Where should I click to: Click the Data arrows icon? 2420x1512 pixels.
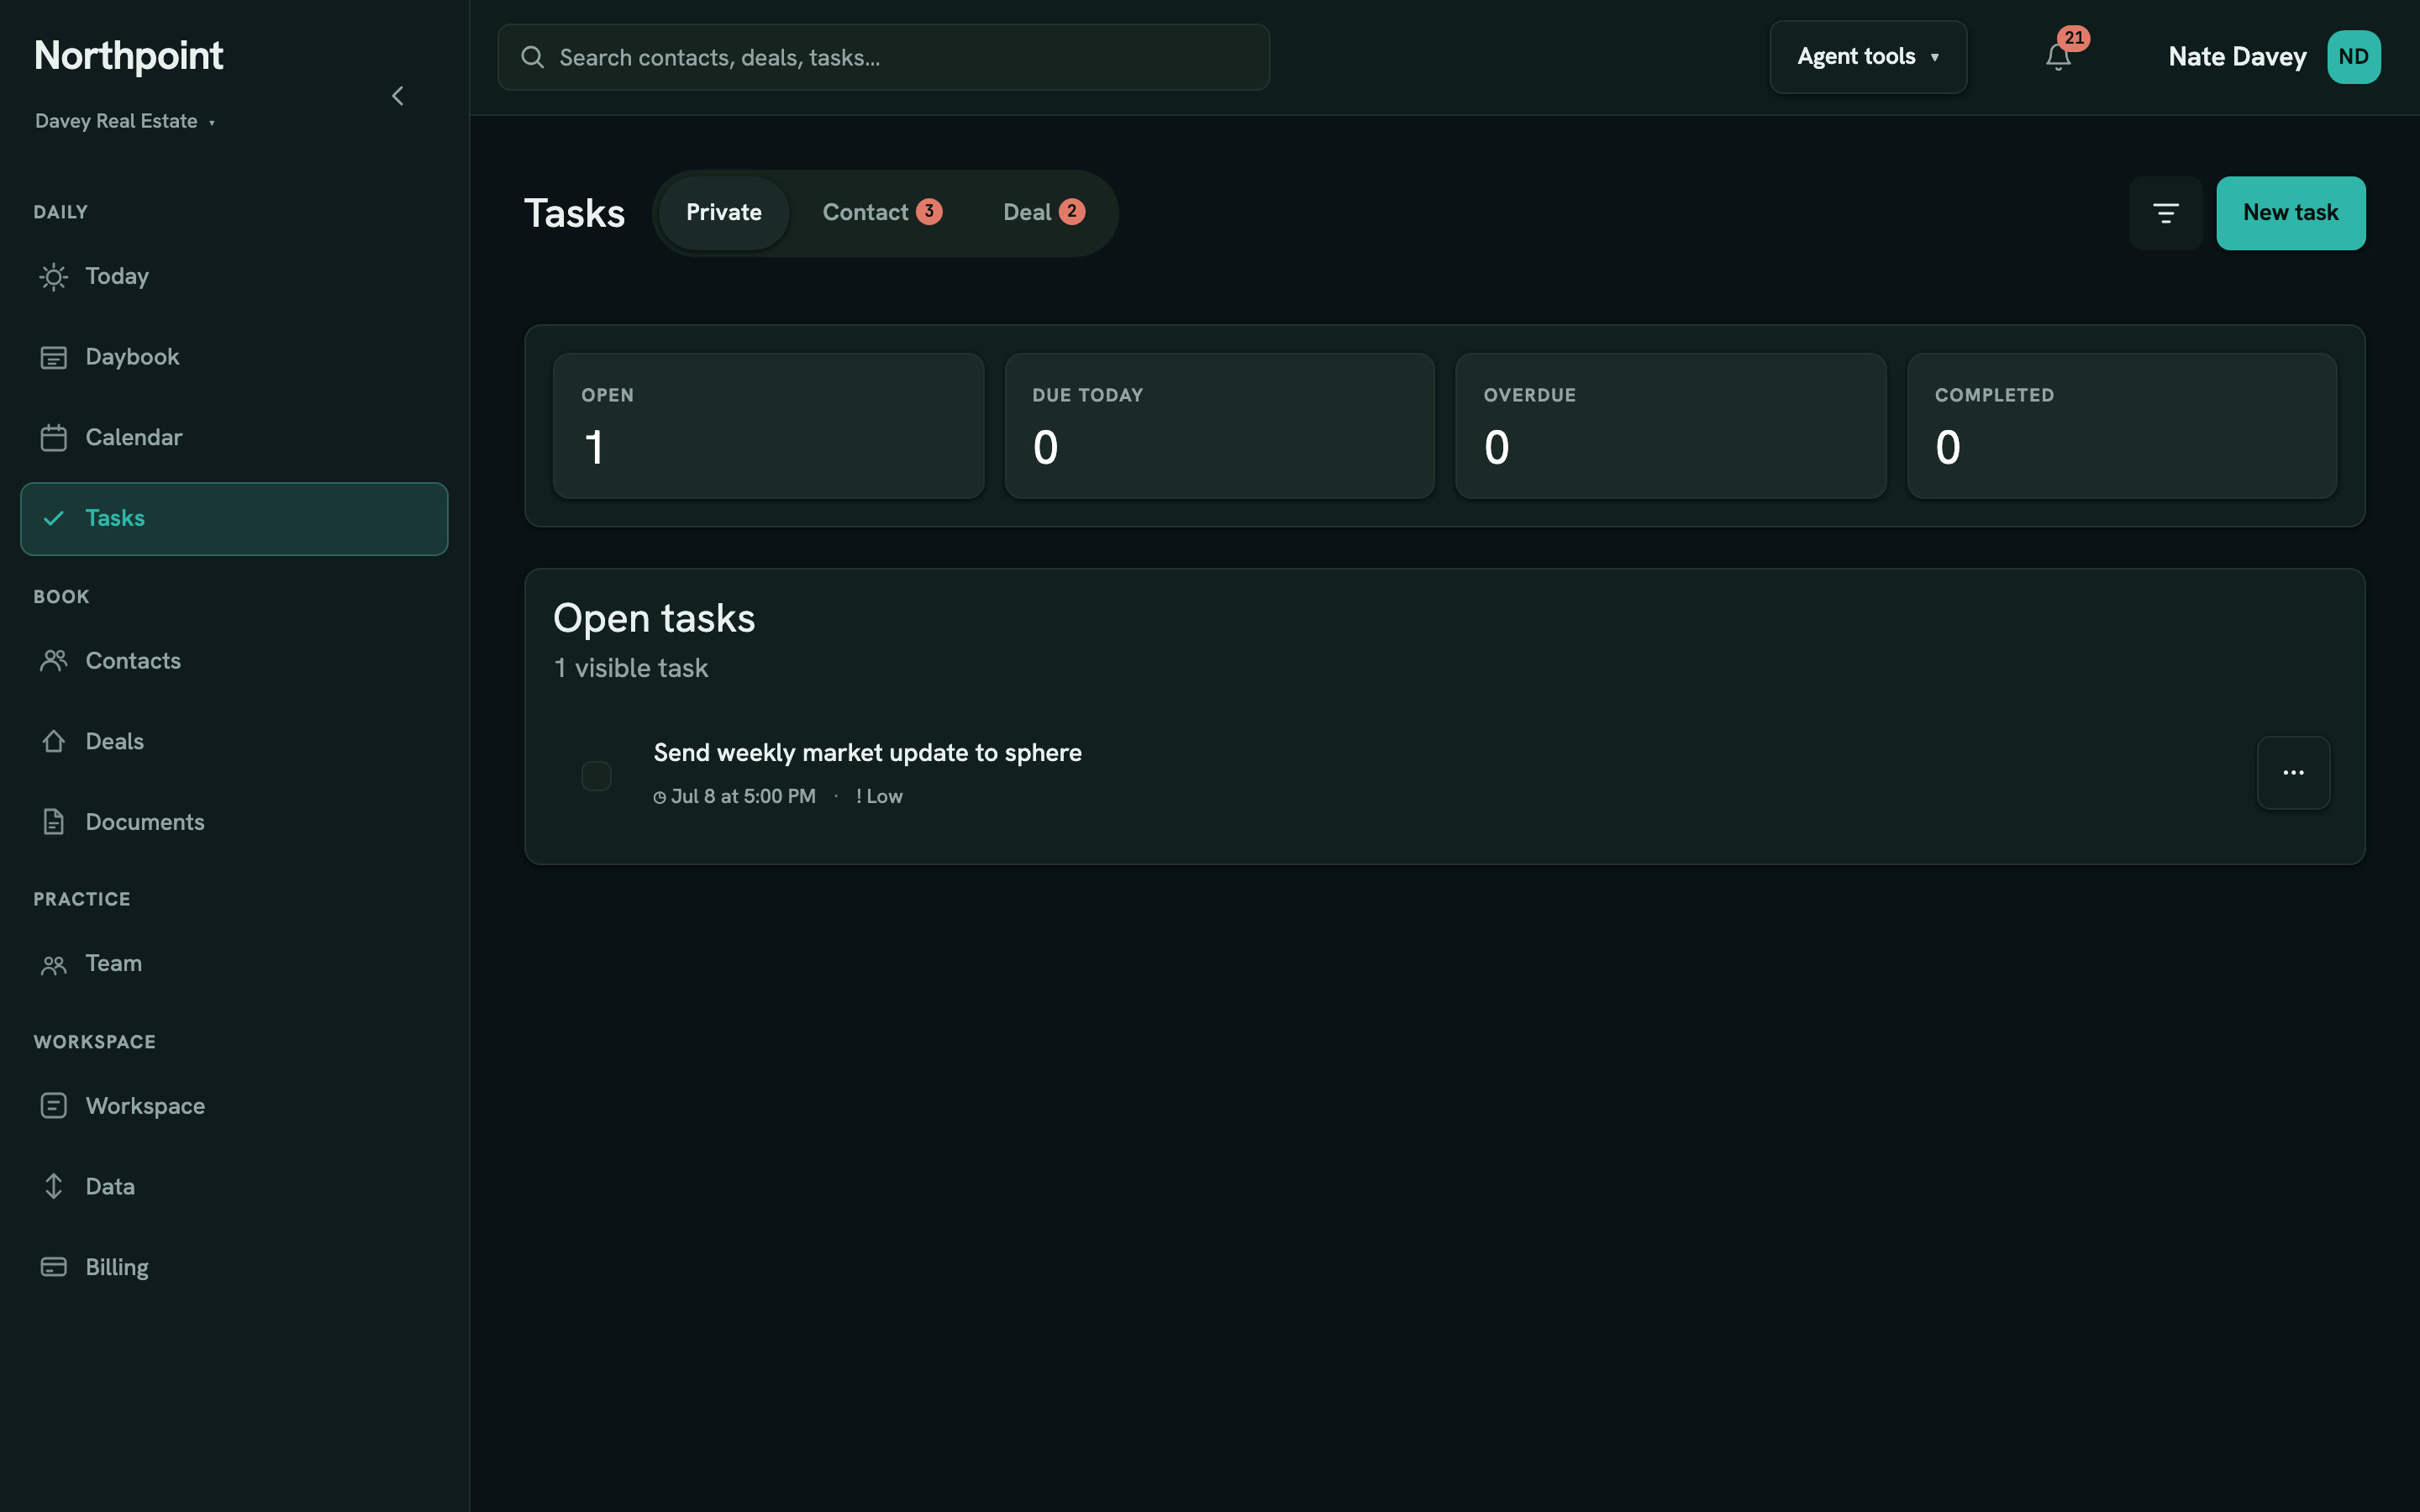(x=54, y=1186)
